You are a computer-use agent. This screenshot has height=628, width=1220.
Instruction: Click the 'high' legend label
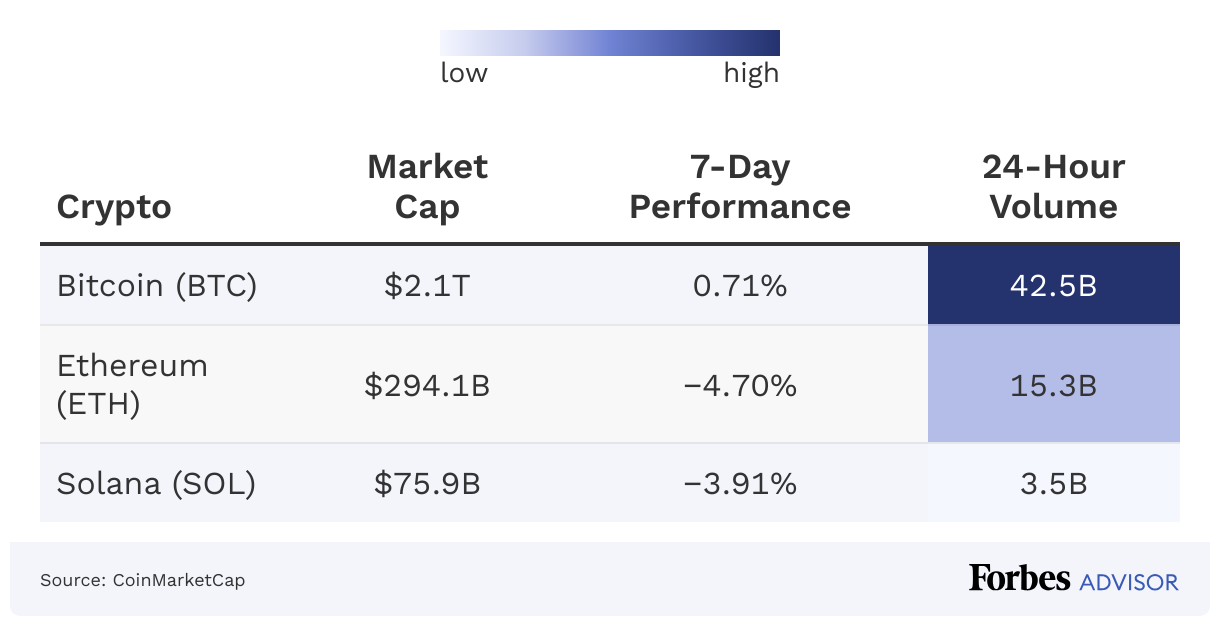(751, 73)
